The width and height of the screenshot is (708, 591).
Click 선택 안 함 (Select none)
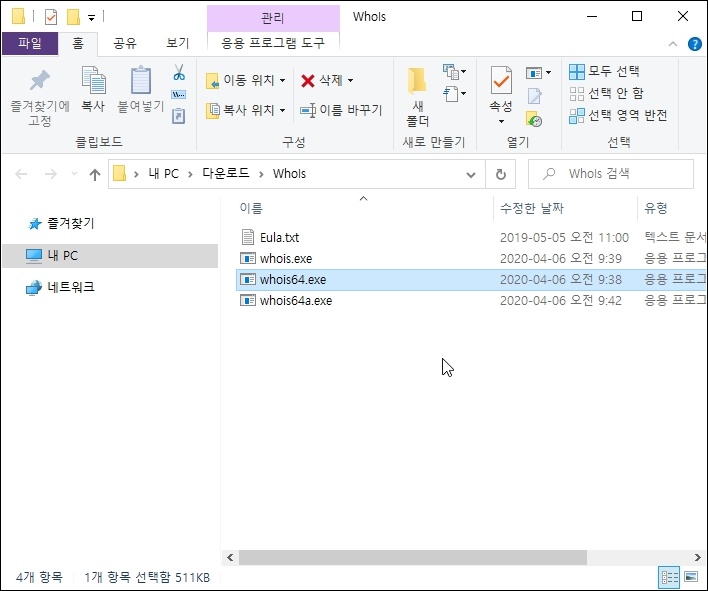tap(606, 93)
